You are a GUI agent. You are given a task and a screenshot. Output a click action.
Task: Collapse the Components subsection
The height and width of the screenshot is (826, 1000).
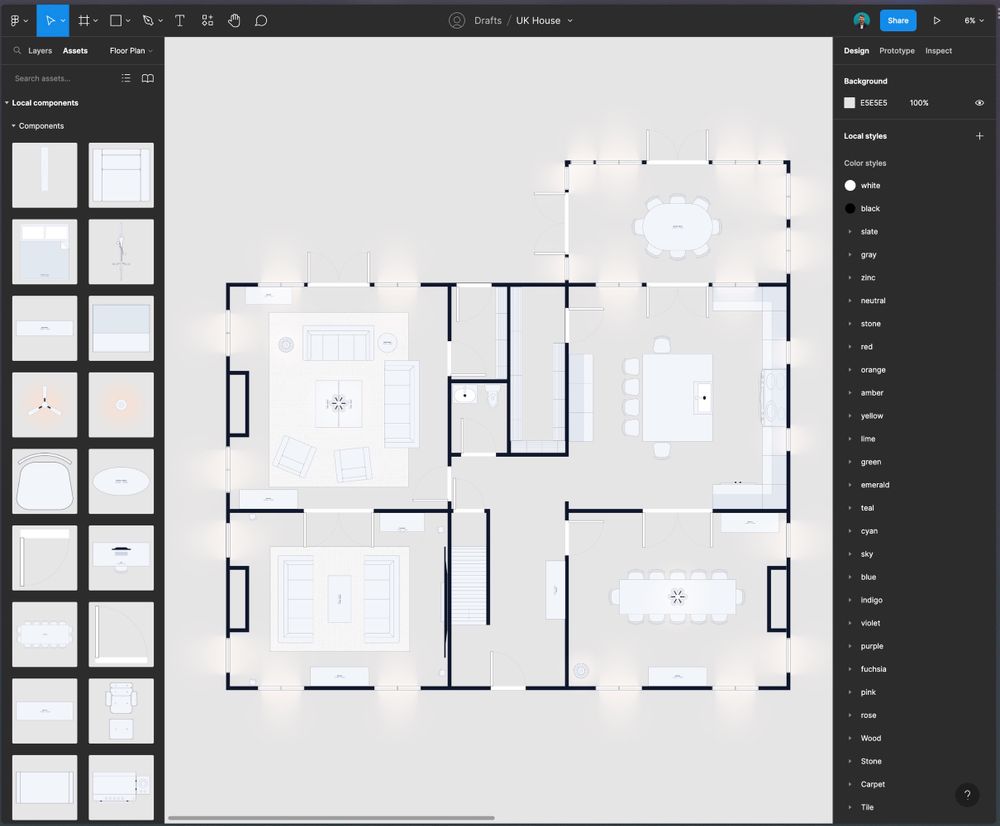pyautogui.click(x=13, y=126)
